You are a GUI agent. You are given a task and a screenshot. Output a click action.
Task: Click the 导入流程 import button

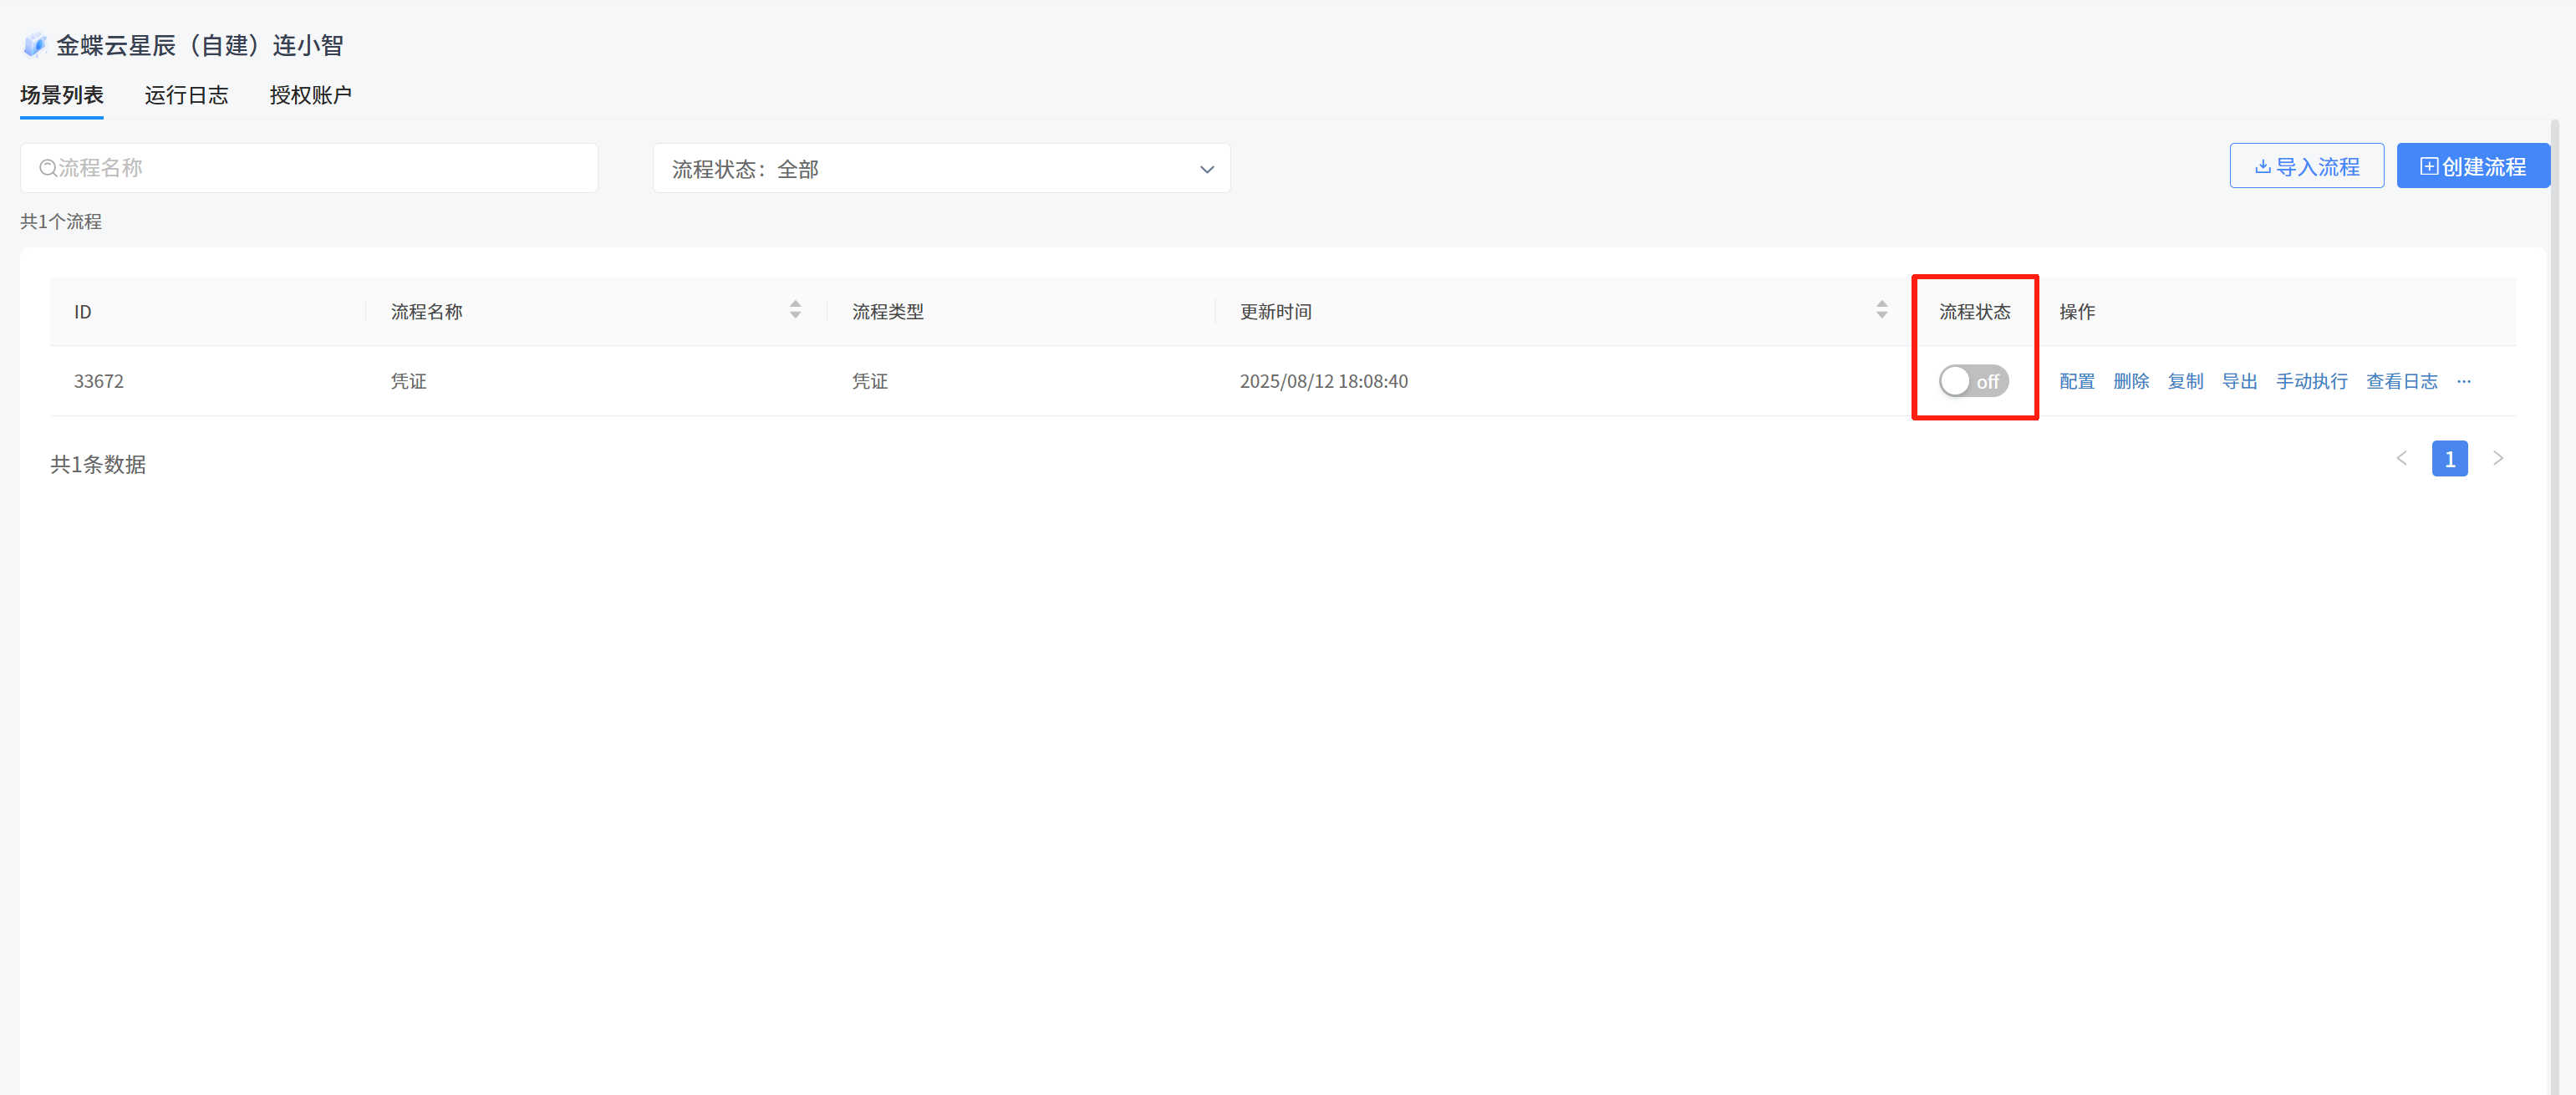[x=2306, y=166]
